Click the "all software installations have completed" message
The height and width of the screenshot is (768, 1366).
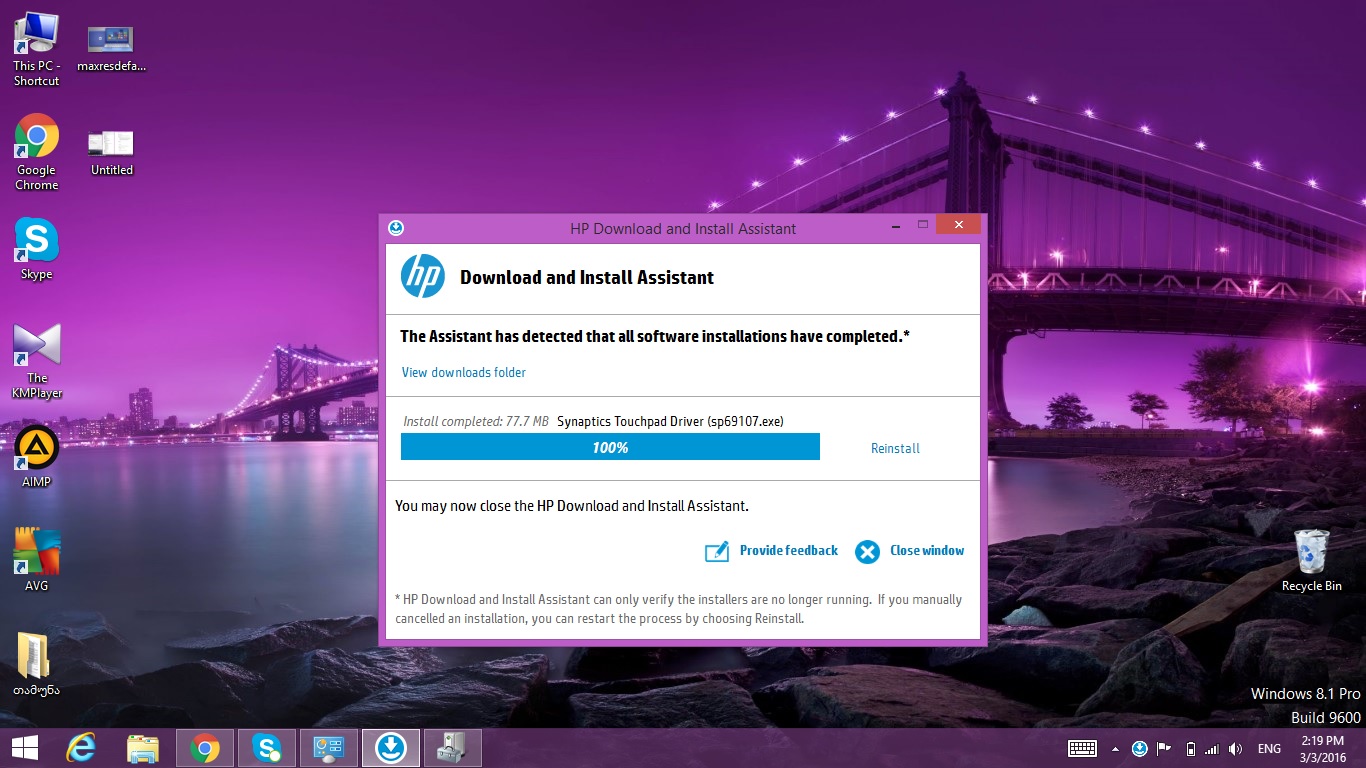[655, 337]
